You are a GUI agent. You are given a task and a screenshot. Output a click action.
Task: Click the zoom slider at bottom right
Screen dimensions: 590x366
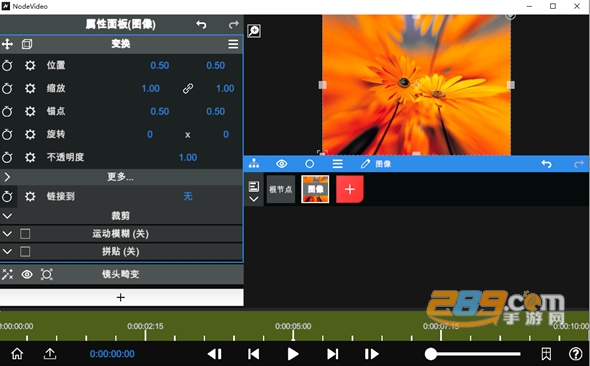473,354
